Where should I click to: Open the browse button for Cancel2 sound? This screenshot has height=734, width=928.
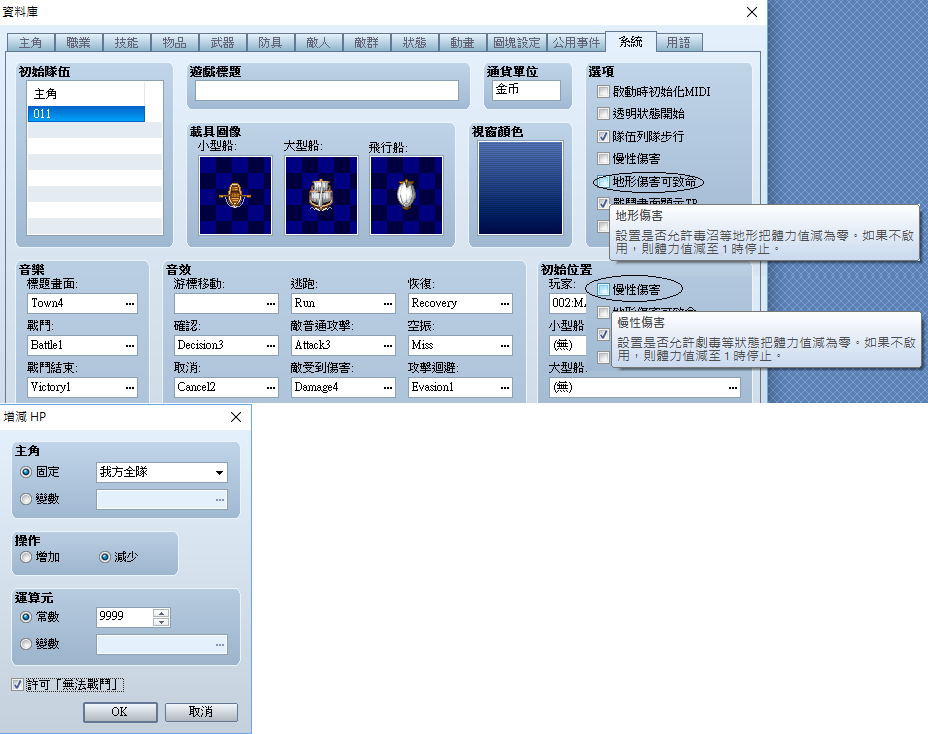(271, 388)
